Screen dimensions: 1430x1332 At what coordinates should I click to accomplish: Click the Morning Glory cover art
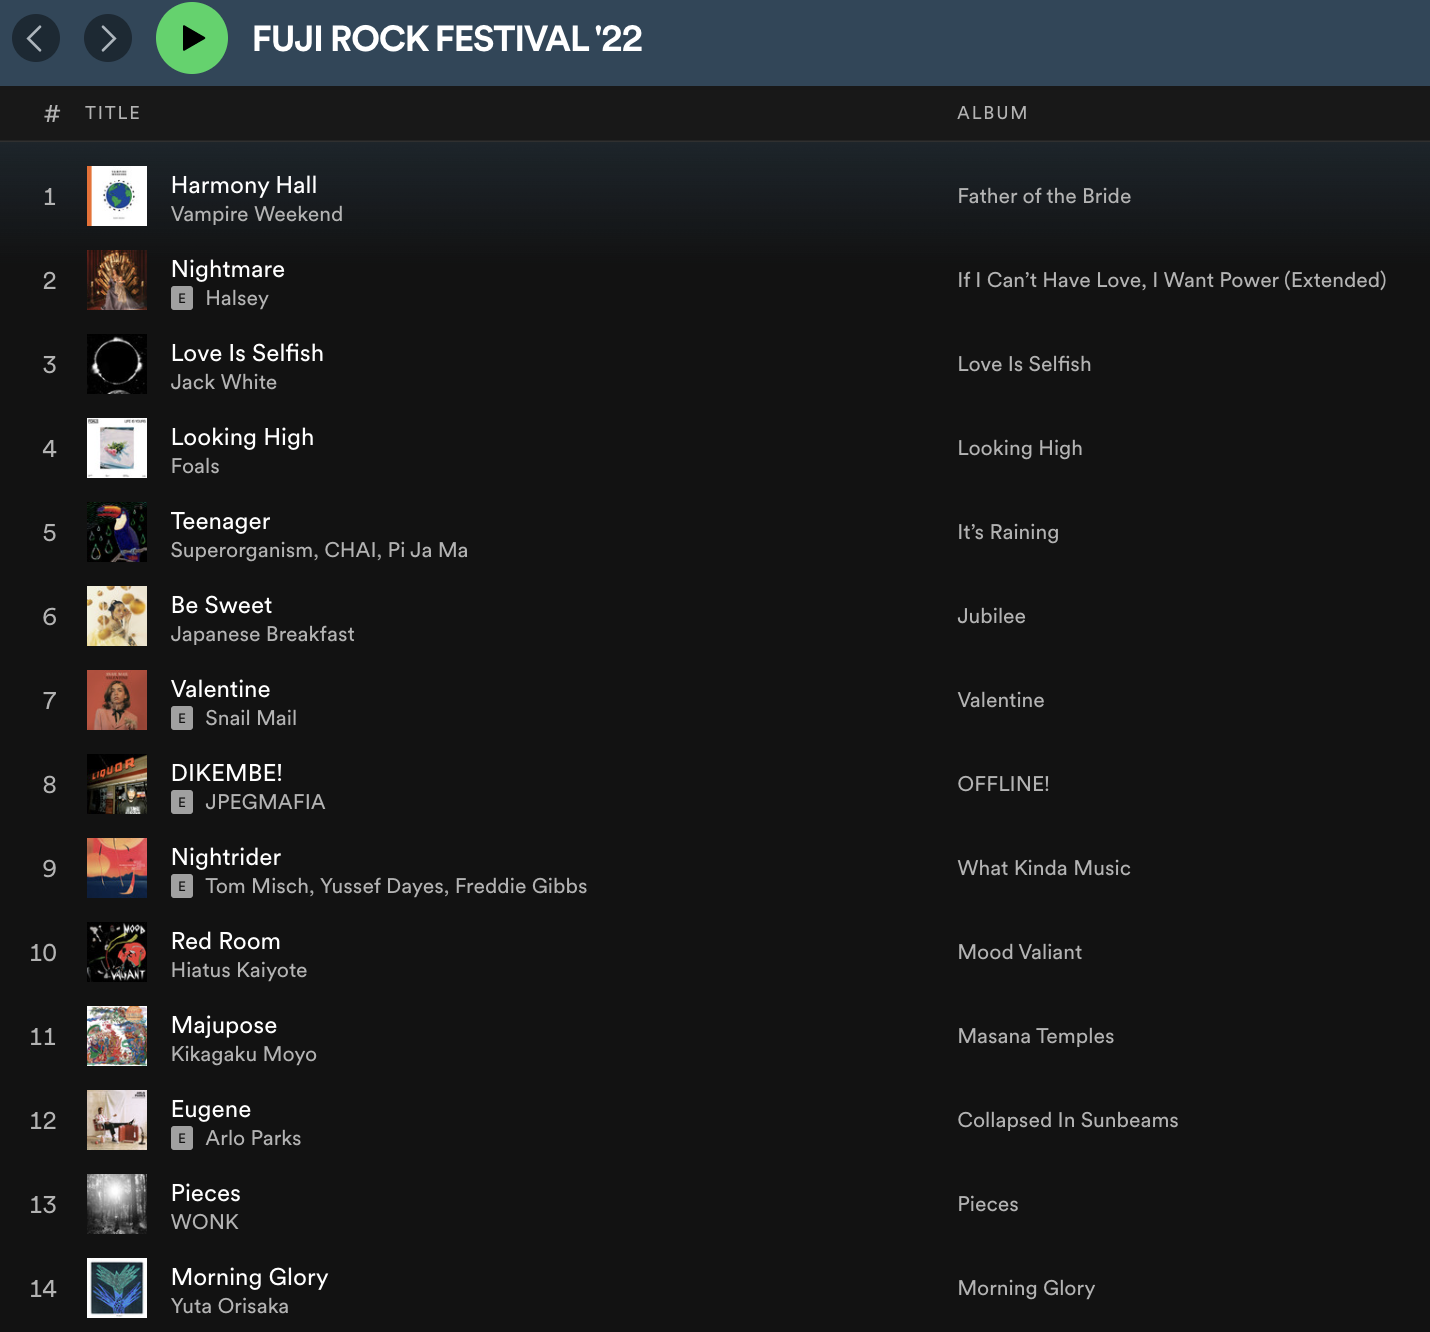(x=117, y=1288)
